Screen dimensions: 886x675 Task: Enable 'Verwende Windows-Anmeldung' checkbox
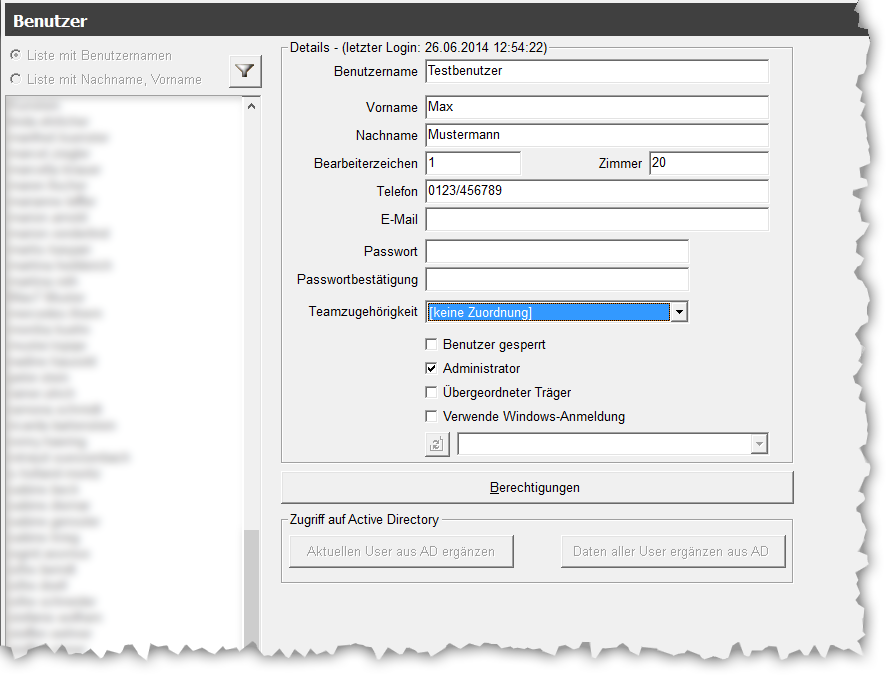[432, 417]
